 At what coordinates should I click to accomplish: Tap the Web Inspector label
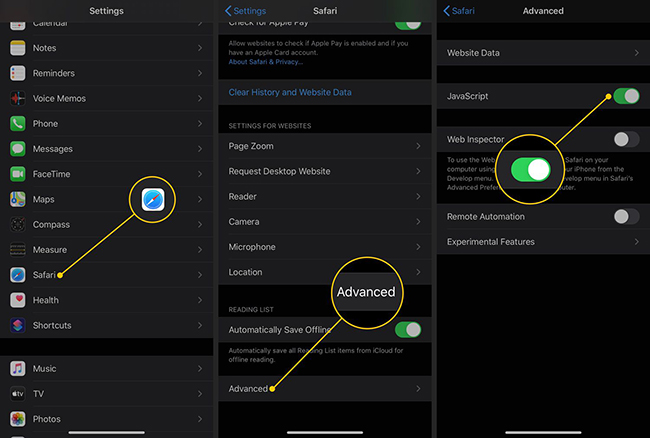[475, 139]
